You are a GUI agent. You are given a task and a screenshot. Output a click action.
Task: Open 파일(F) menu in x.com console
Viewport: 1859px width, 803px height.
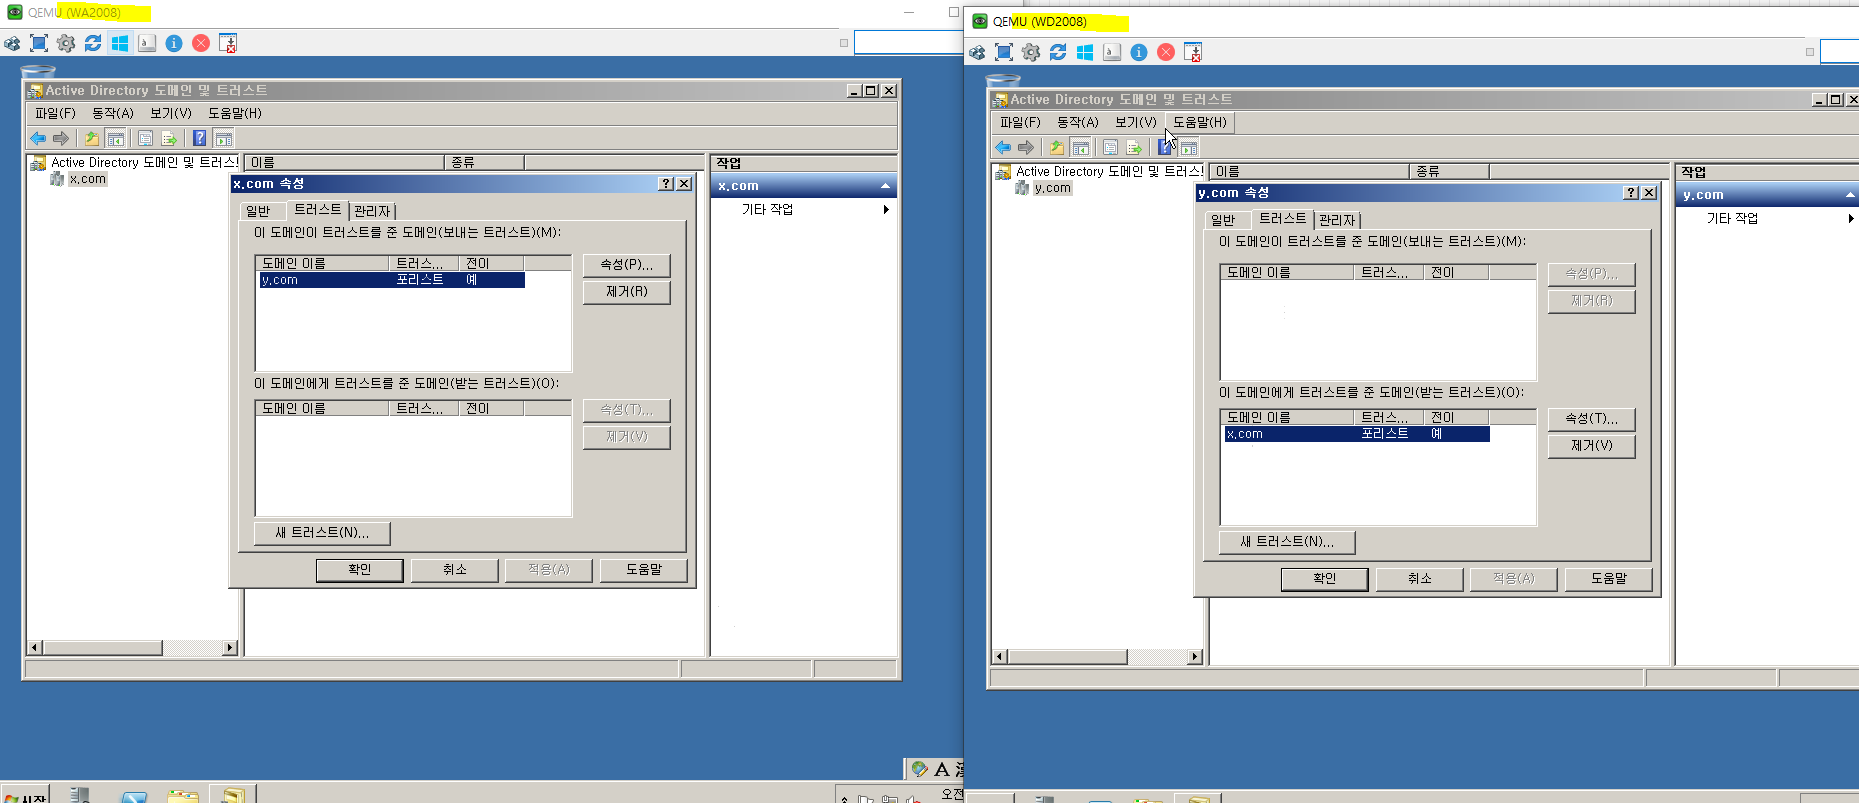55,113
